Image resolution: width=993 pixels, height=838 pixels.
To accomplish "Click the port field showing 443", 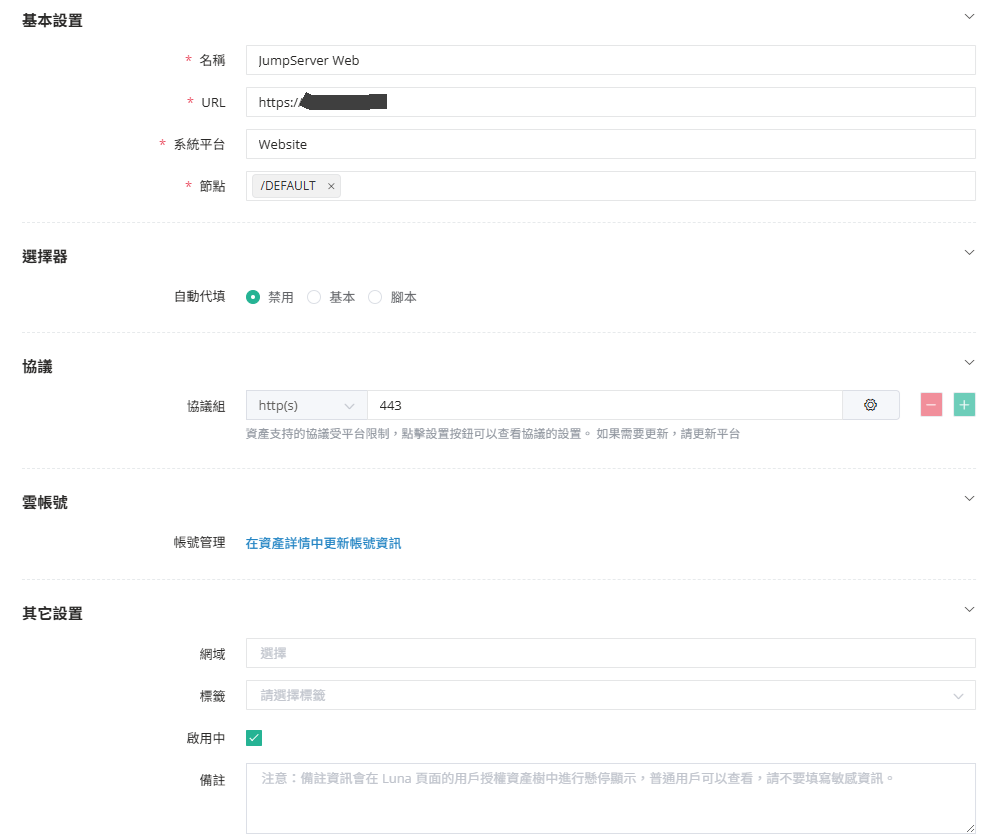I will pos(604,405).
